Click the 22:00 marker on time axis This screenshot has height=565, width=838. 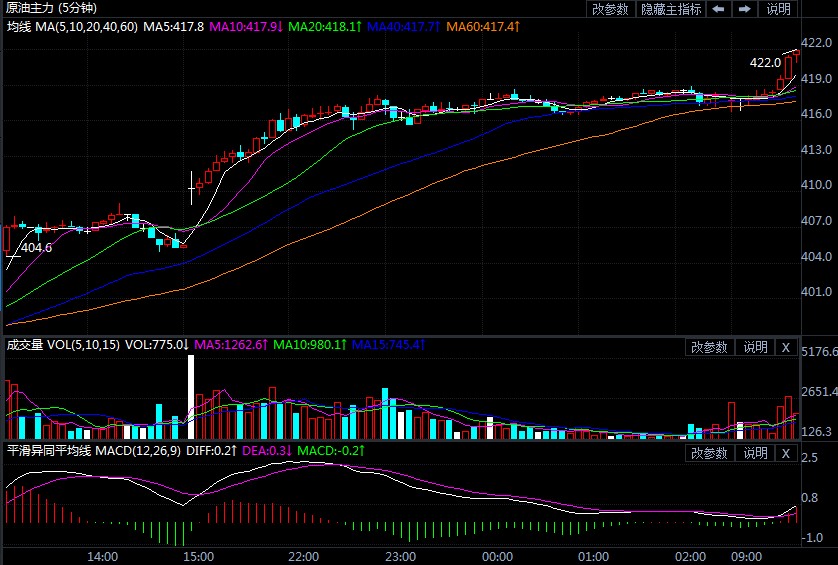[303, 555]
